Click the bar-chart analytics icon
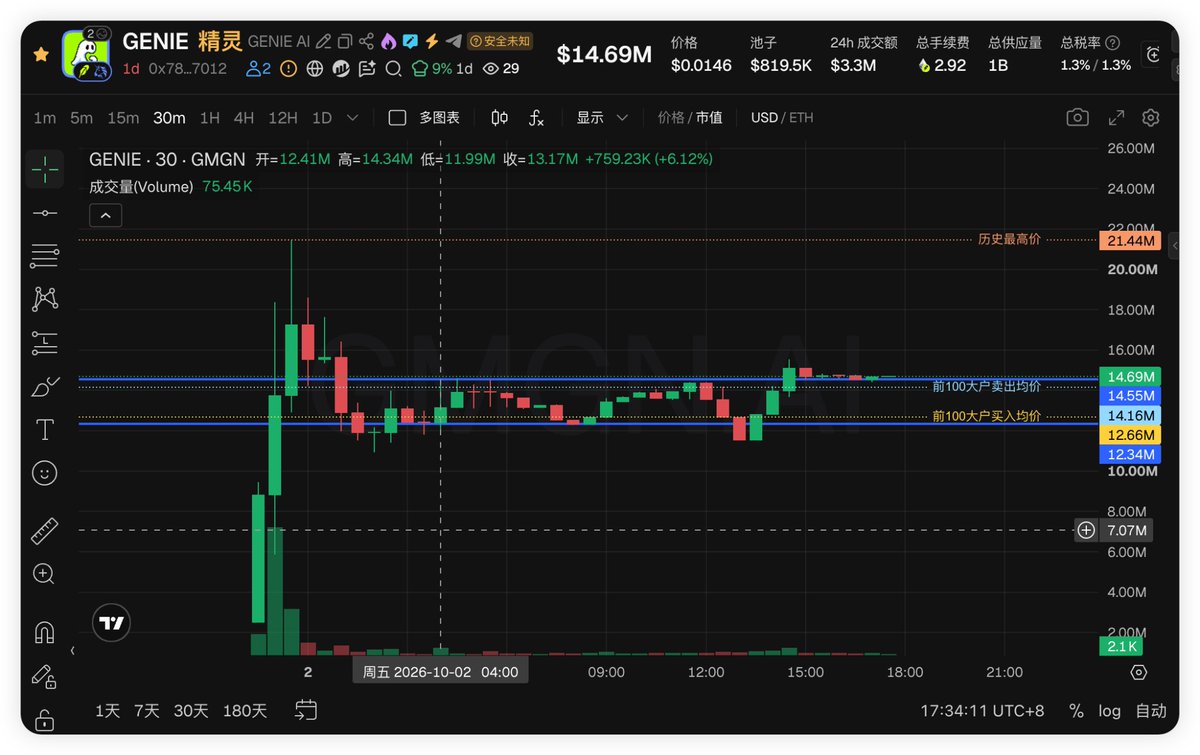Screen dimensions: 1200x755 click(x=341, y=69)
